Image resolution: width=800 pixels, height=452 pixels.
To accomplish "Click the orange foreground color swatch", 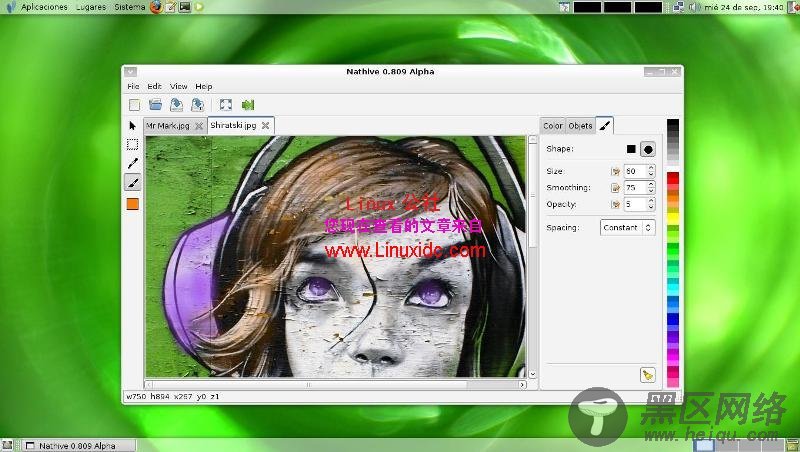I will (x=133, y=204).
